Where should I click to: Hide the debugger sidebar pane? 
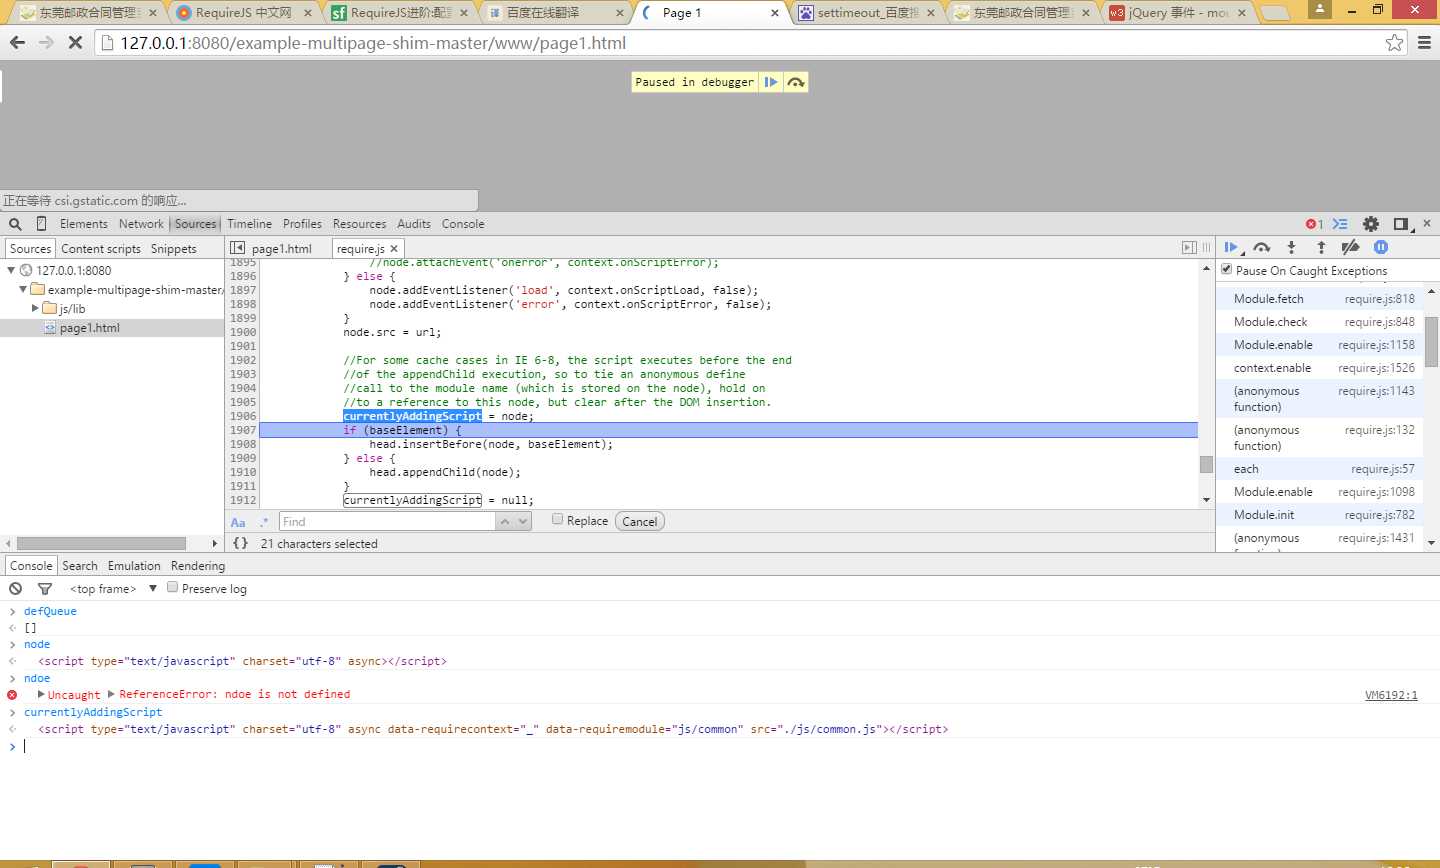tap(1189, 247)
